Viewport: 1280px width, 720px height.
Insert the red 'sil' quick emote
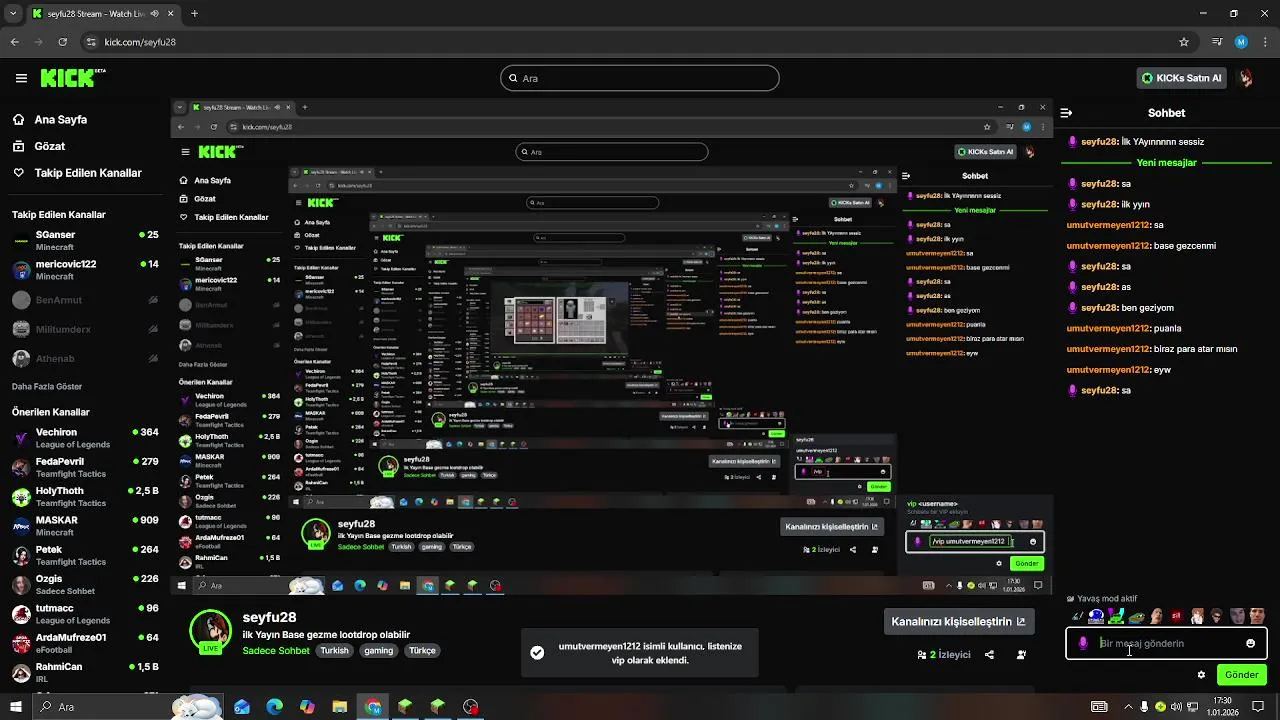[x=1177, y=616]
